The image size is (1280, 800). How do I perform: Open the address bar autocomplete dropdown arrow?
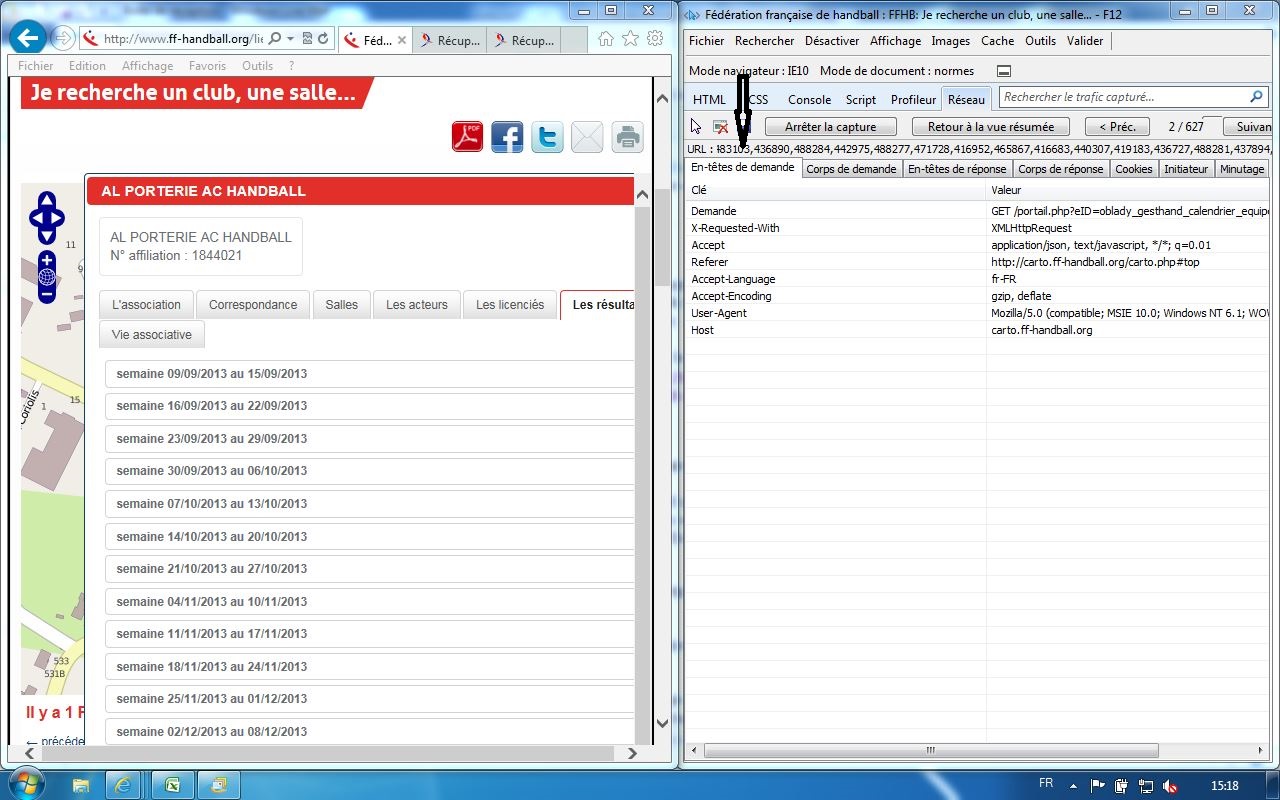pos(290,39)
